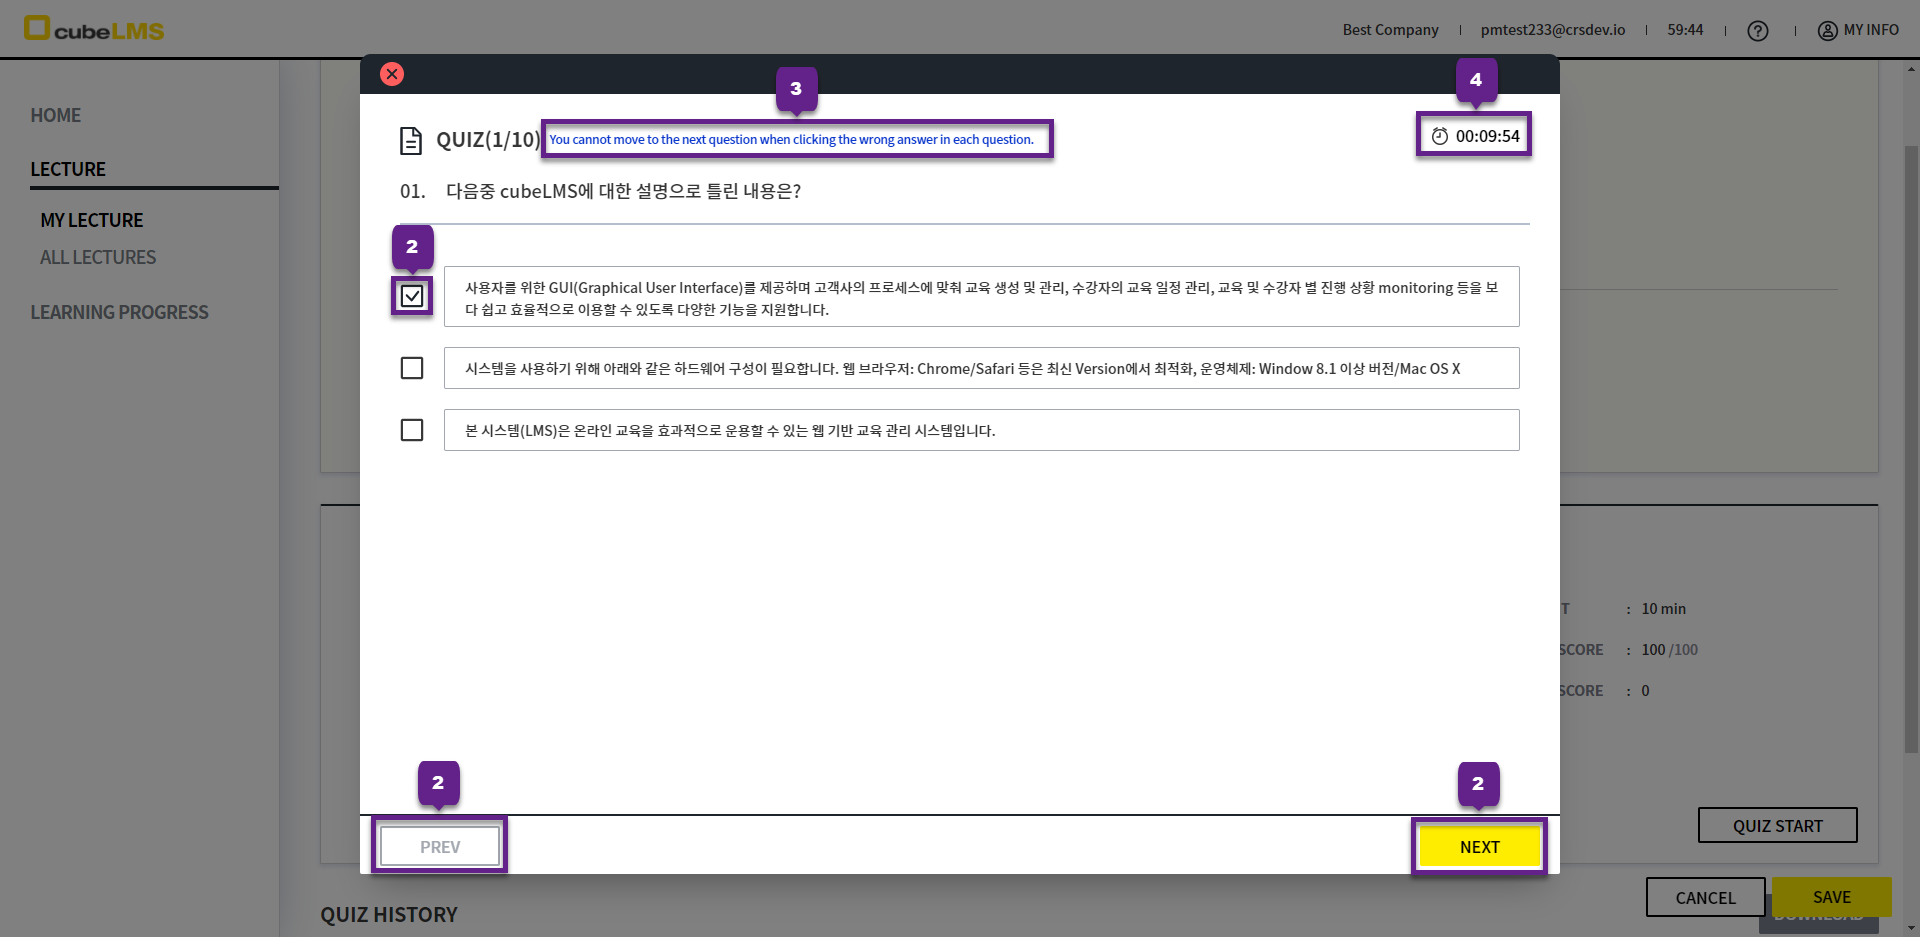Close the quiz dialog with red X

point(392,74)
